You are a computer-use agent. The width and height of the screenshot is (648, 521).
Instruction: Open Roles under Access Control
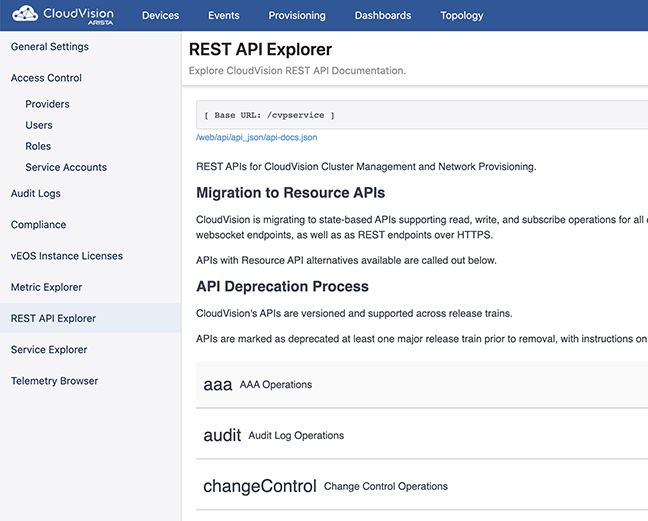tap(38, 146)
